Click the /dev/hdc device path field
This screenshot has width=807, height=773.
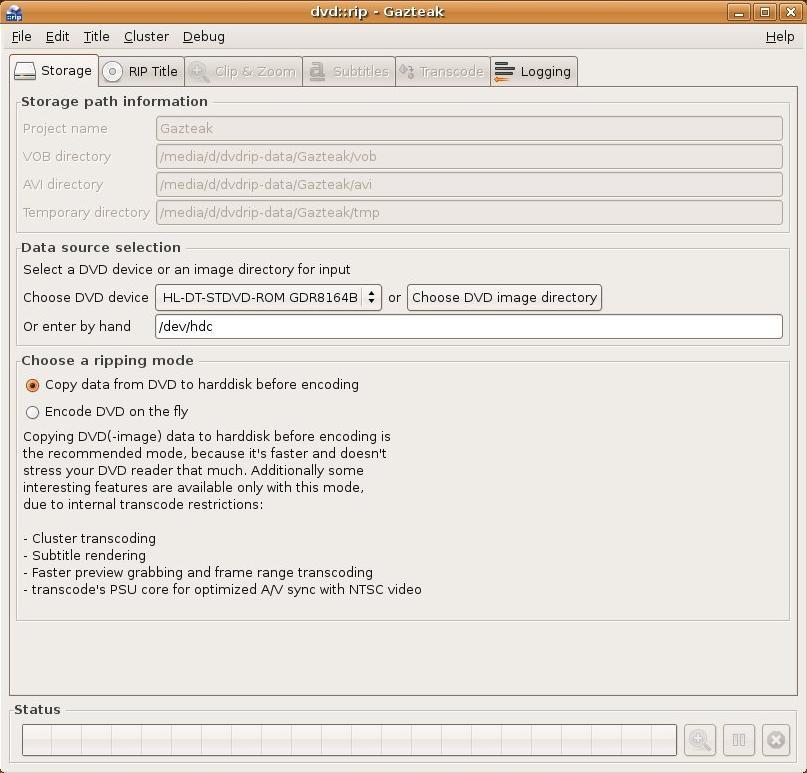[x=468, y=326]
